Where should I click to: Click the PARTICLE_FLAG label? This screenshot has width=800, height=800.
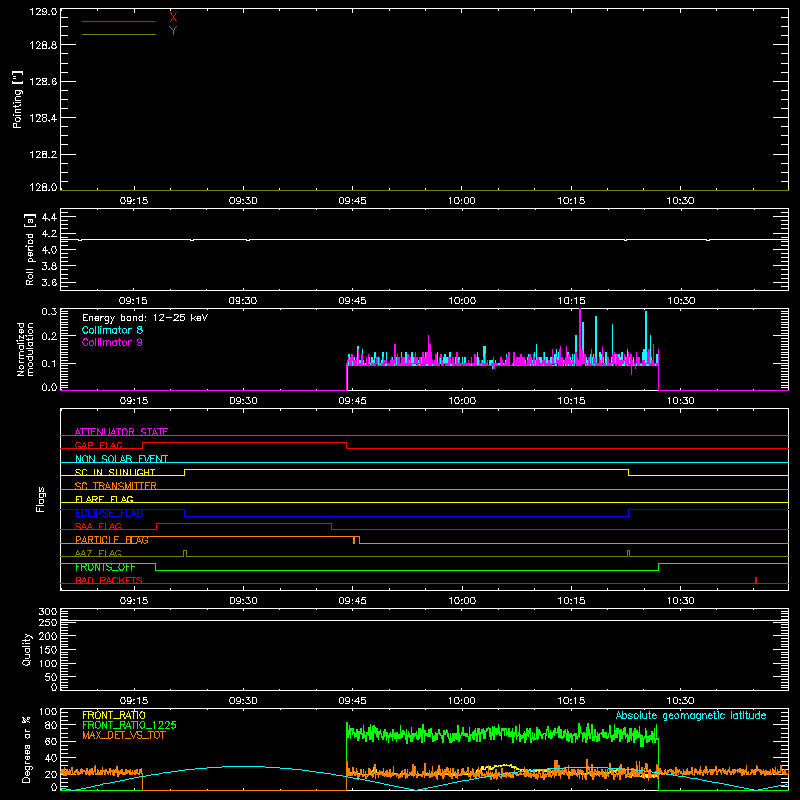coord(112,540)
